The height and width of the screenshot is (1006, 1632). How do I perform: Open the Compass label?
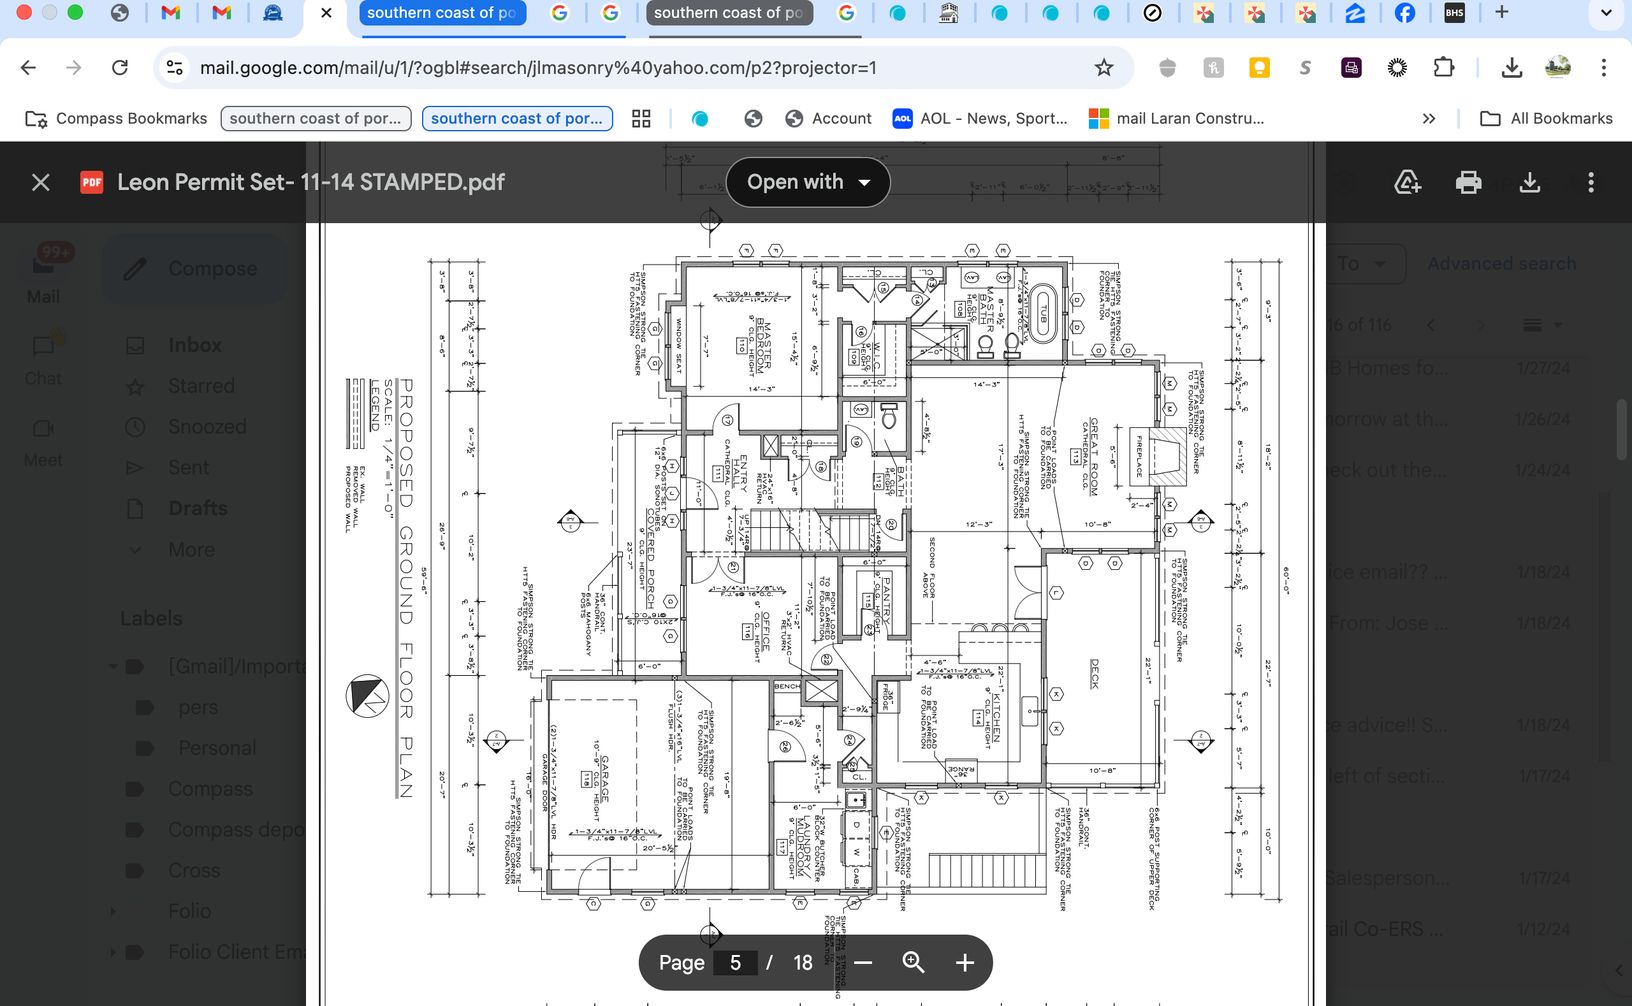(x=210, y=789)
